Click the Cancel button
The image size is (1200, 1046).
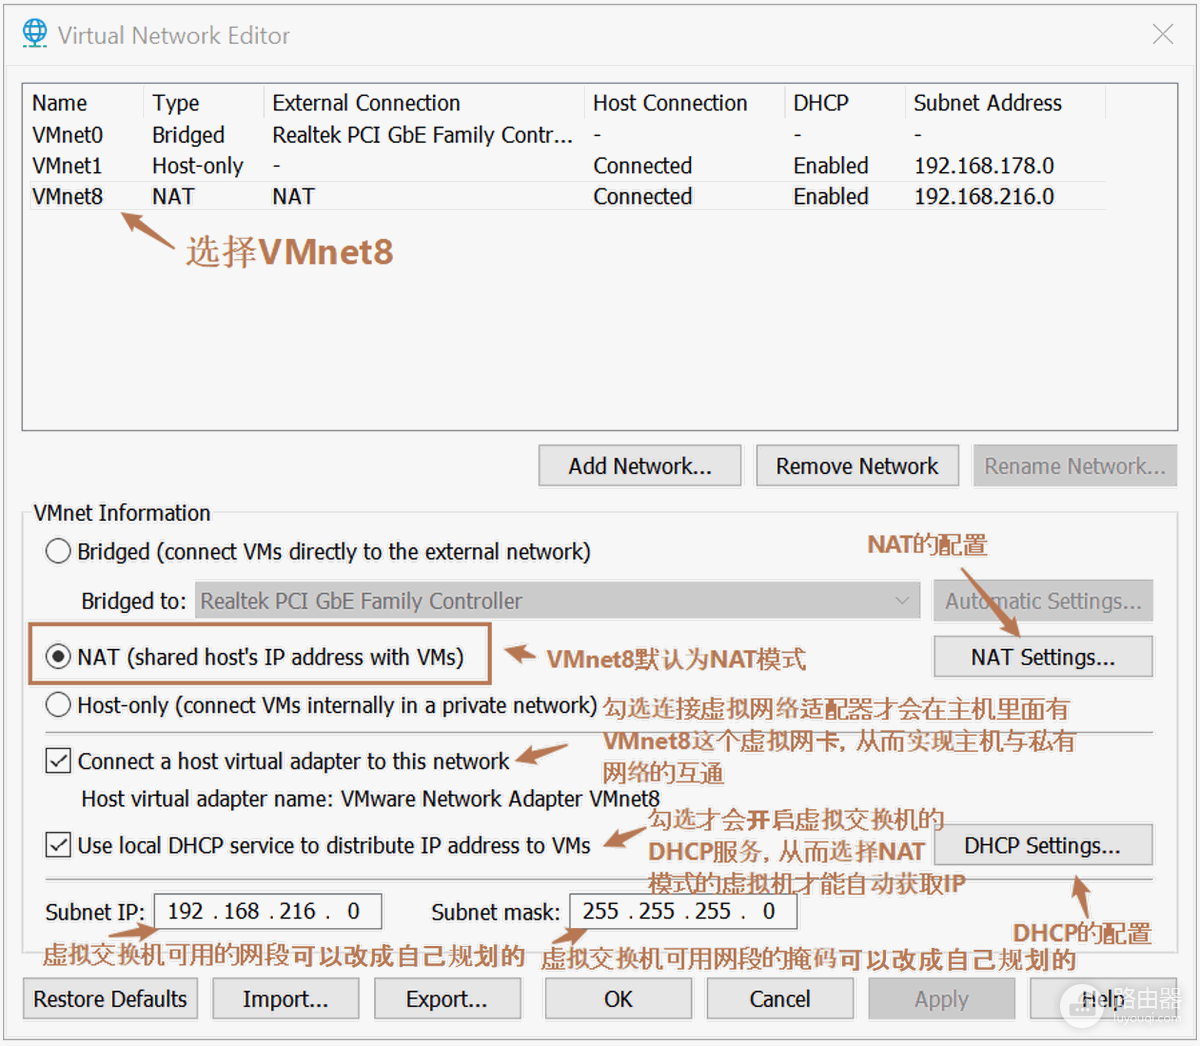(780, 999)
